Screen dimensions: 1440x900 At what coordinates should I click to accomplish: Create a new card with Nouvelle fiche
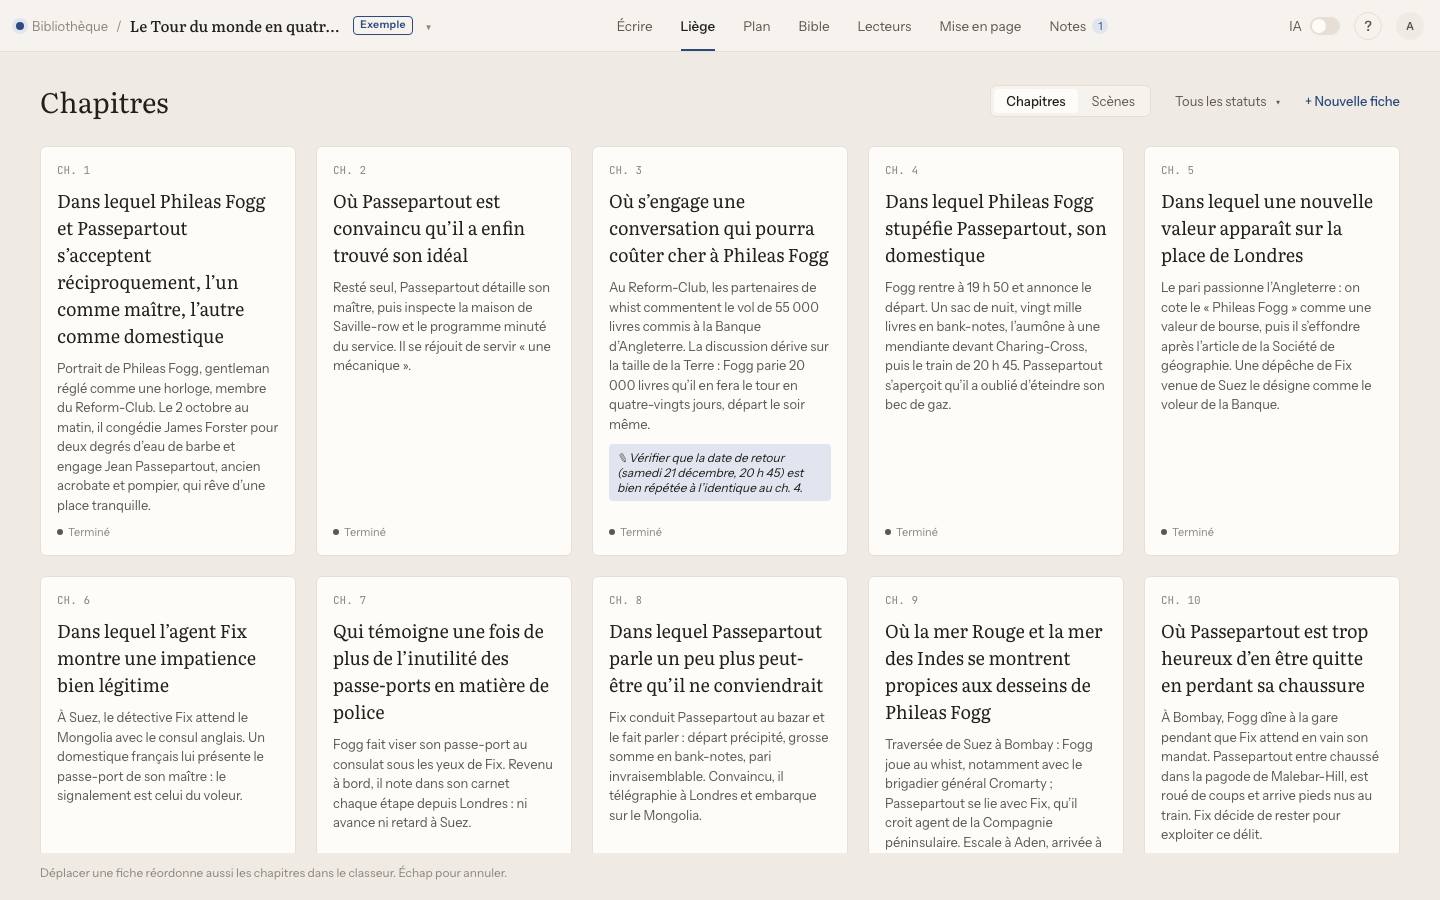pos(1352,101)
